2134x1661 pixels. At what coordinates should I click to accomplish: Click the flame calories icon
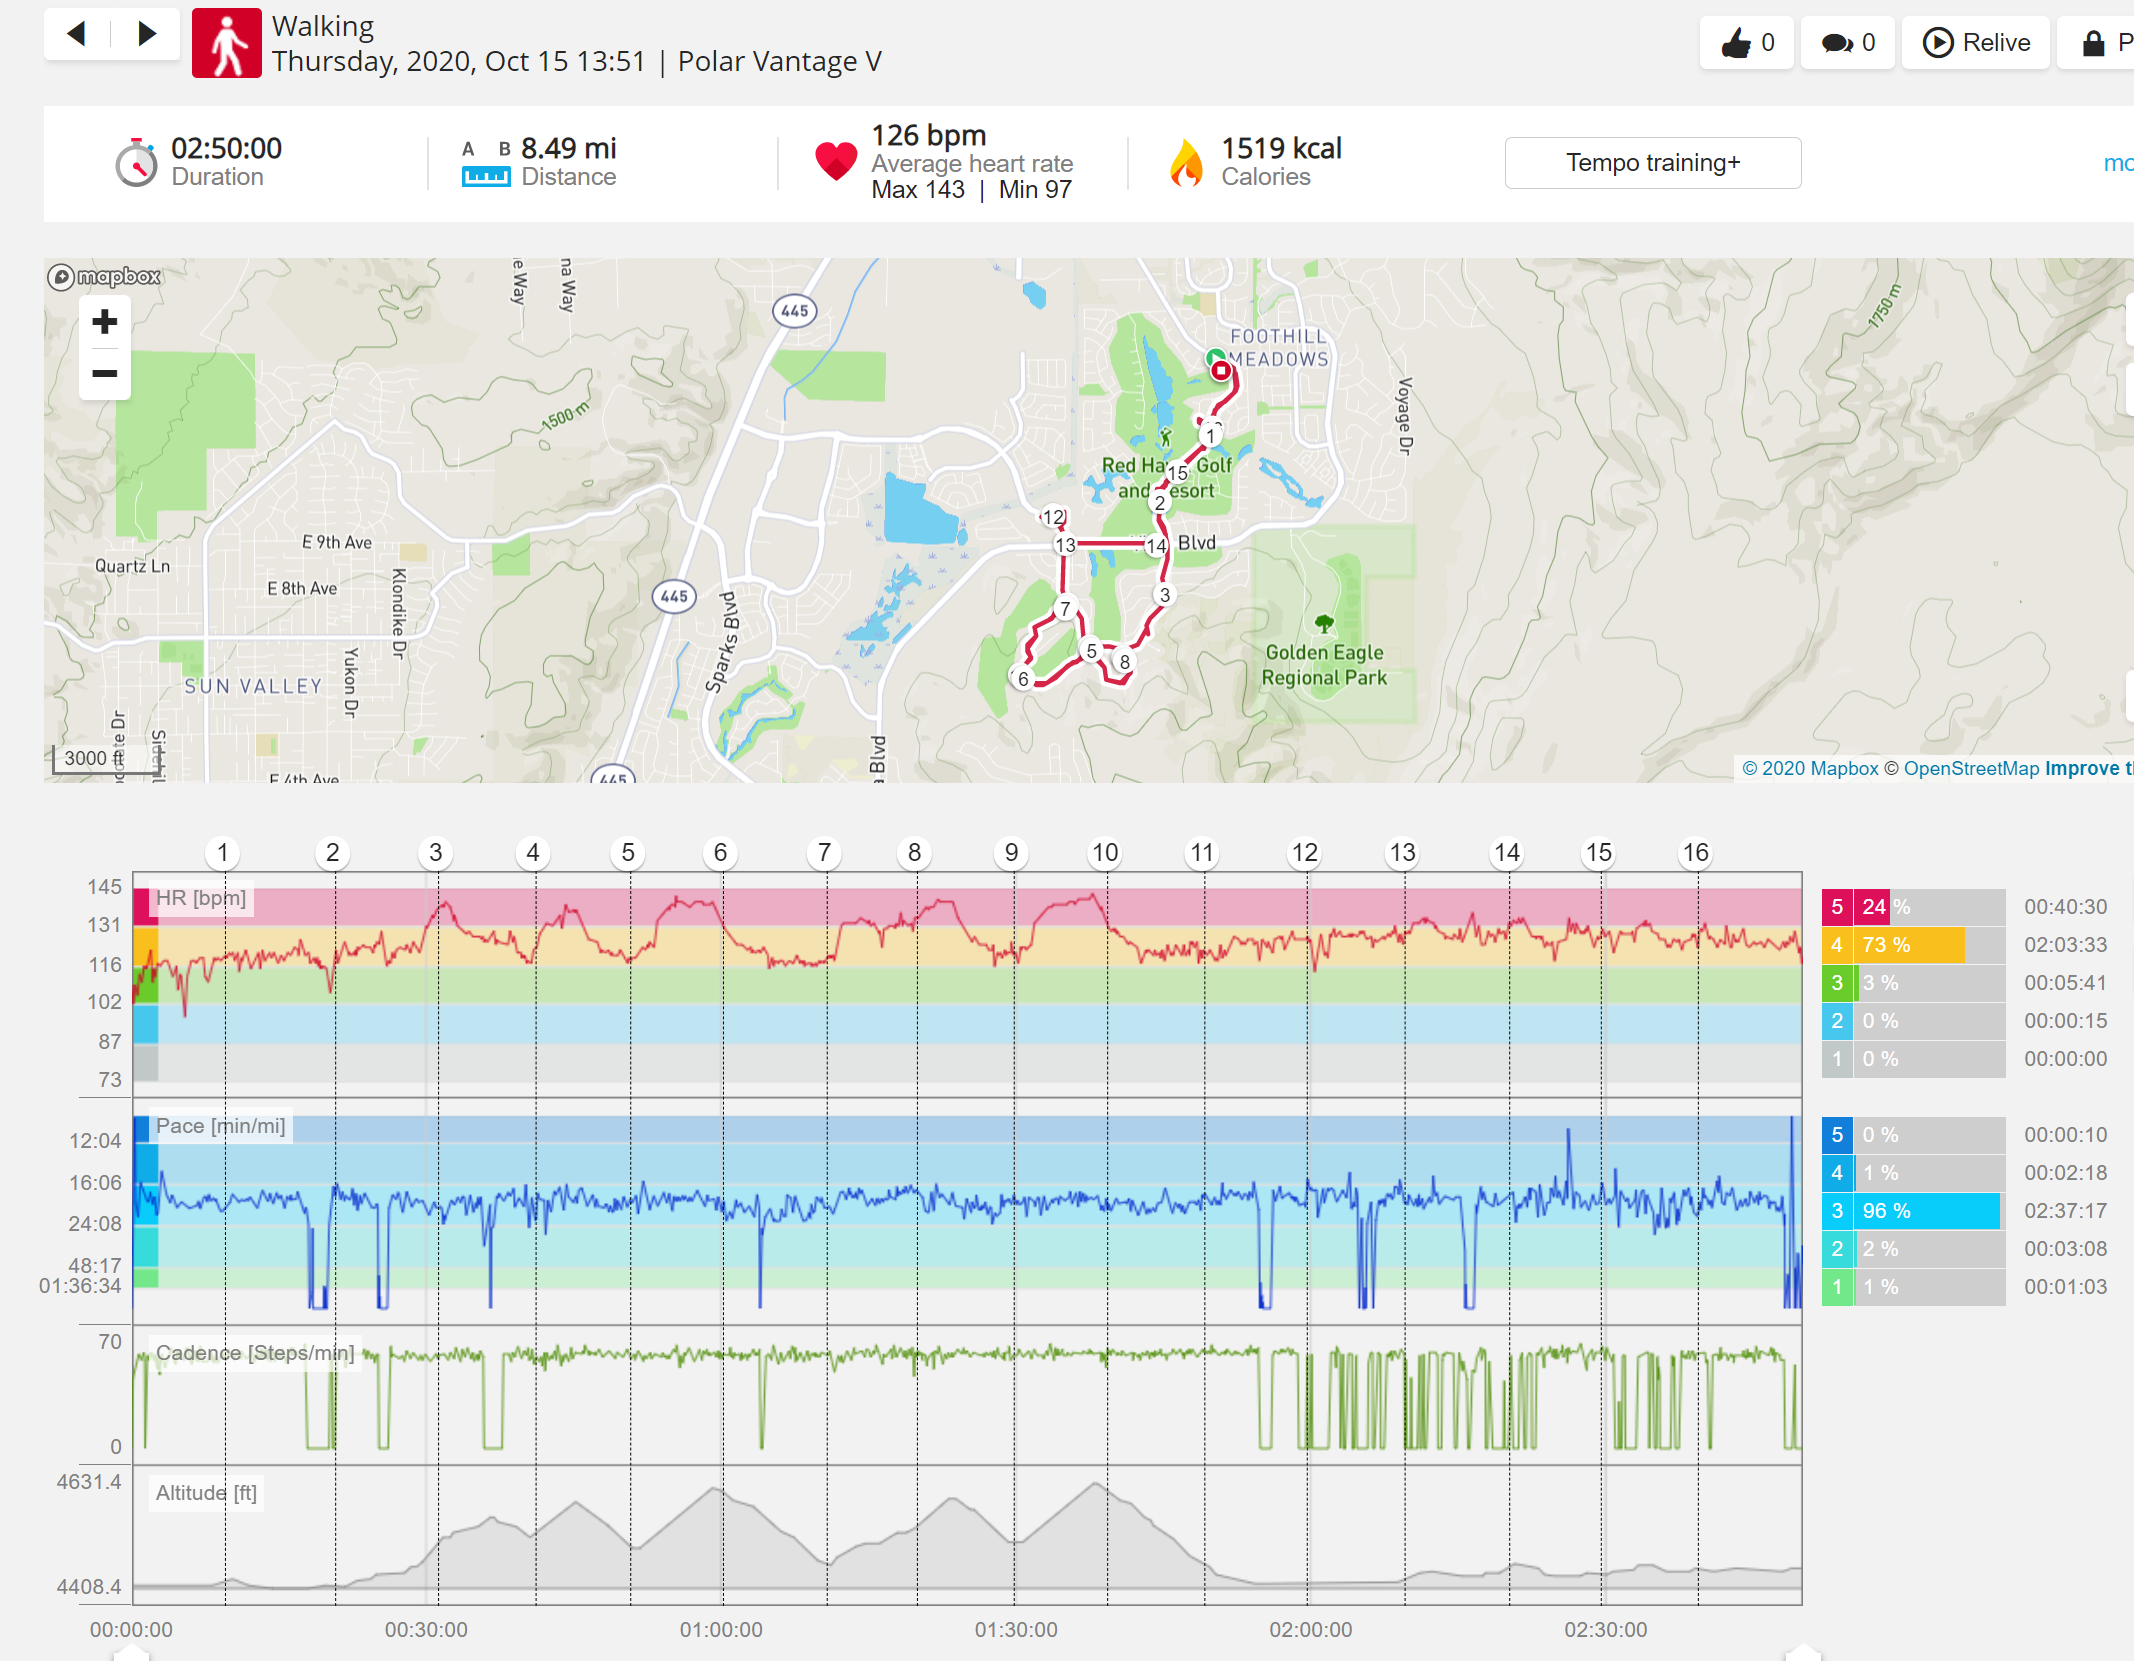tap(1186, 162)
